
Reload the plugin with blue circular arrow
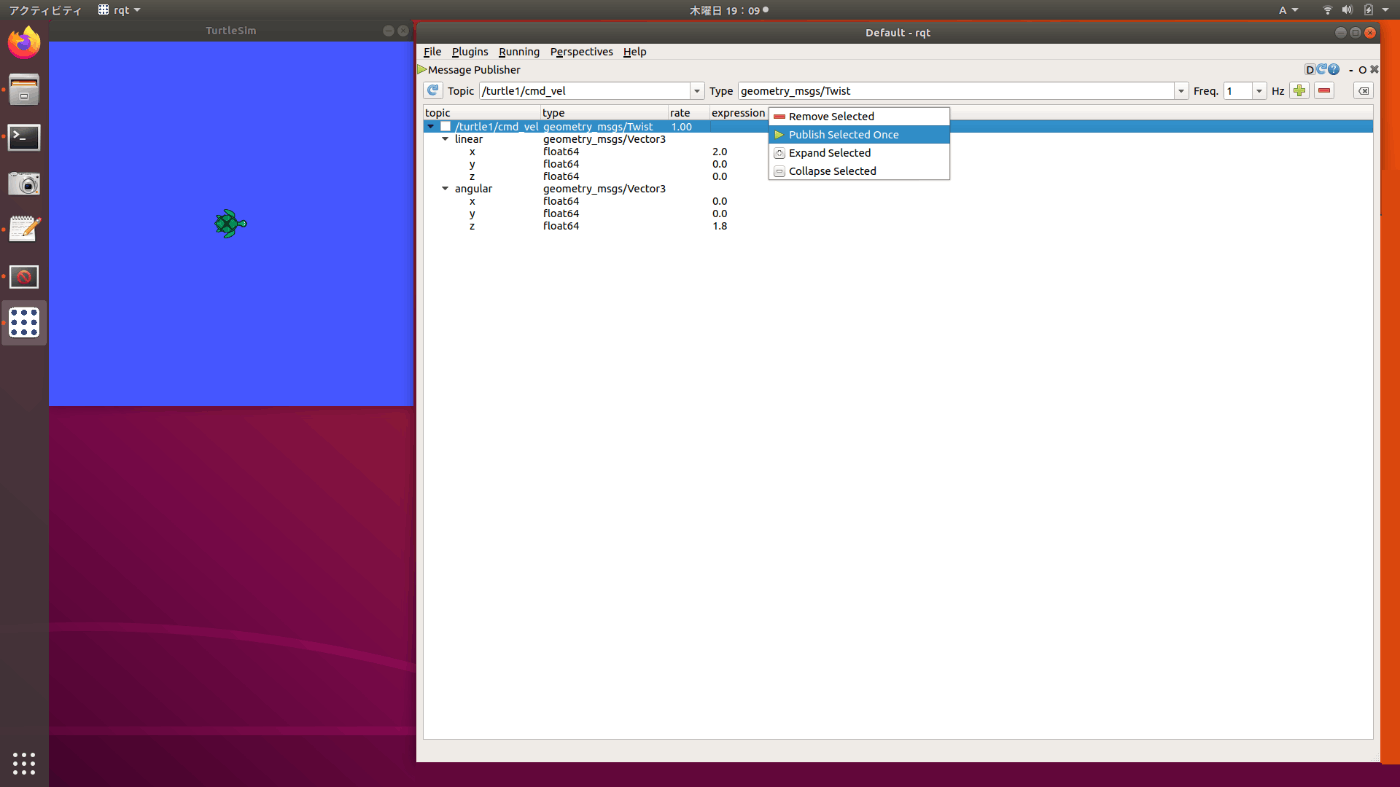(x=1322, y=70)
